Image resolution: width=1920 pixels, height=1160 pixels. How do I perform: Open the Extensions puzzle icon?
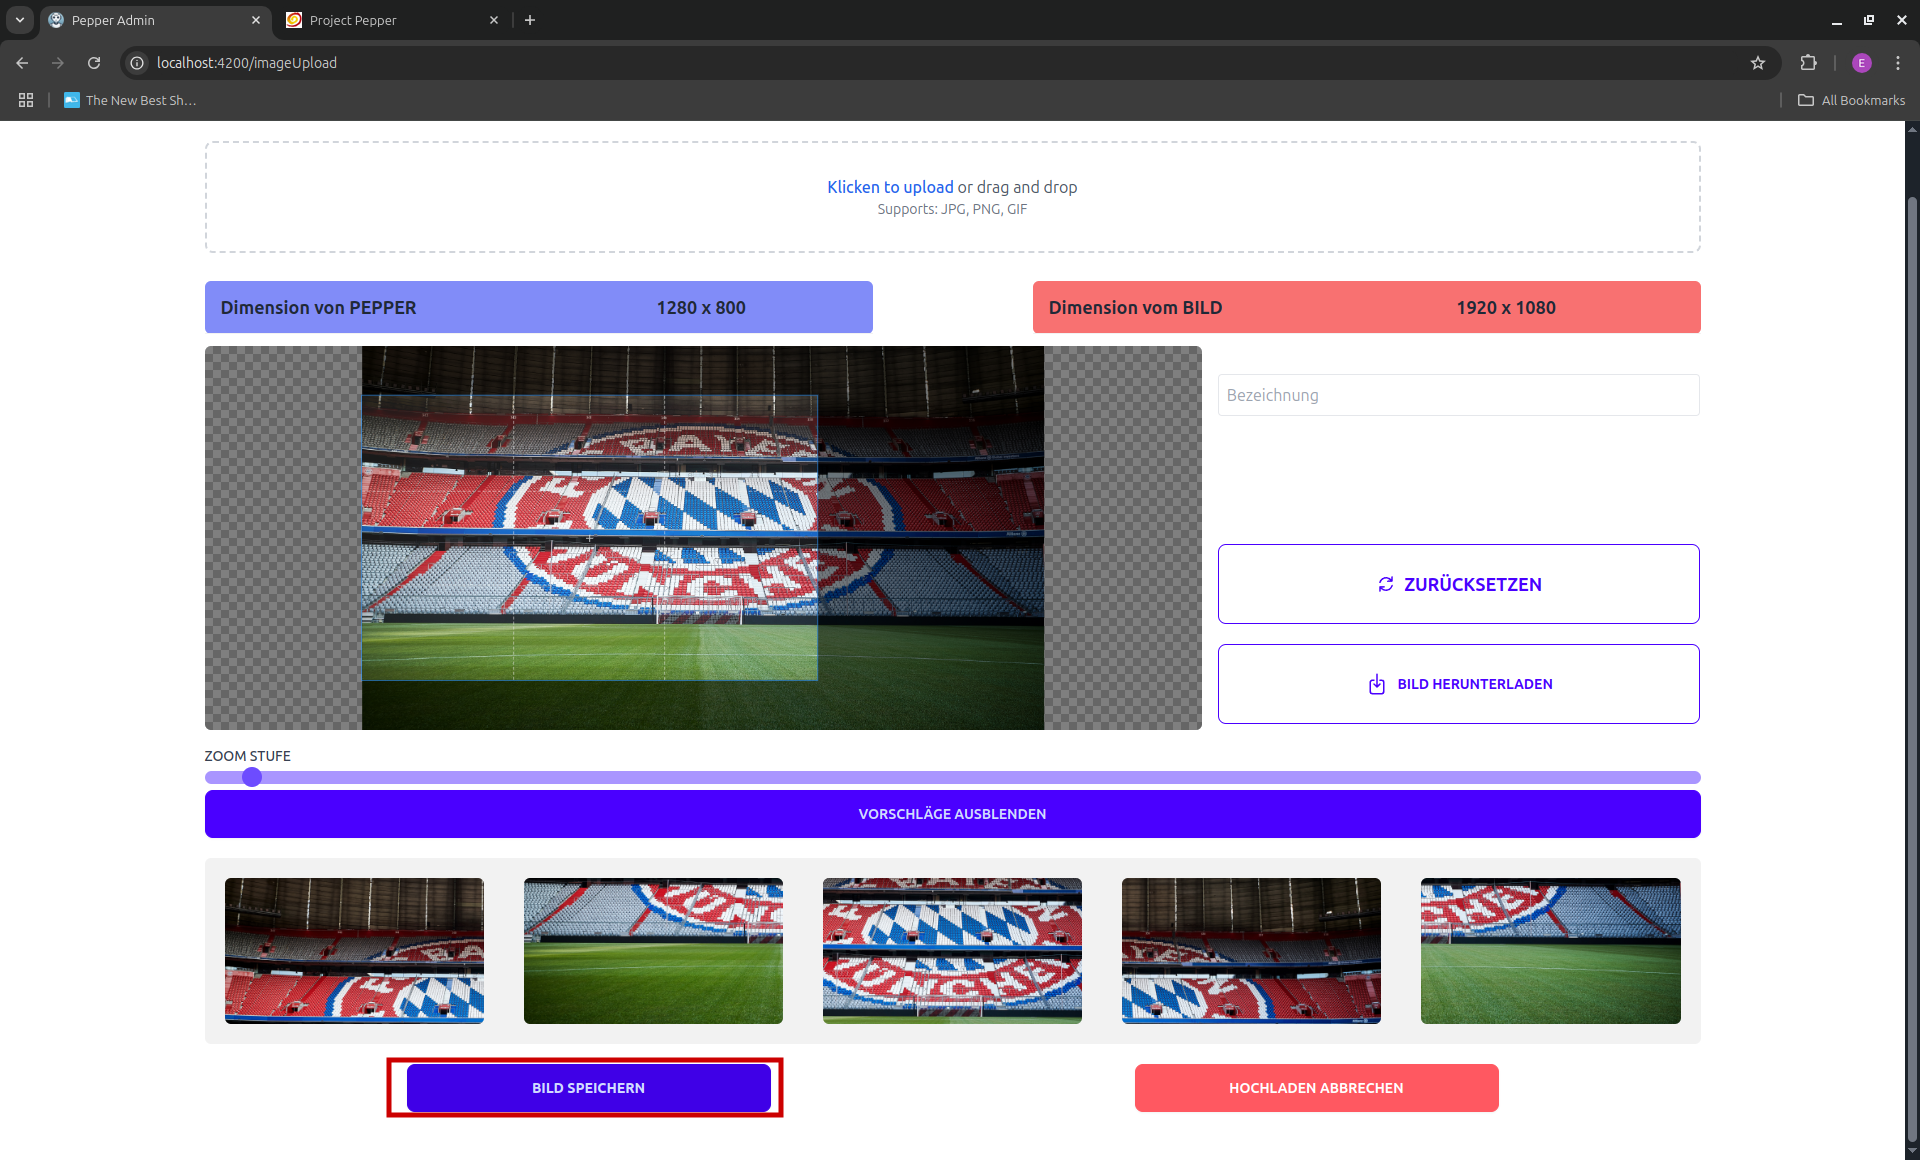tap(1808, 63)
